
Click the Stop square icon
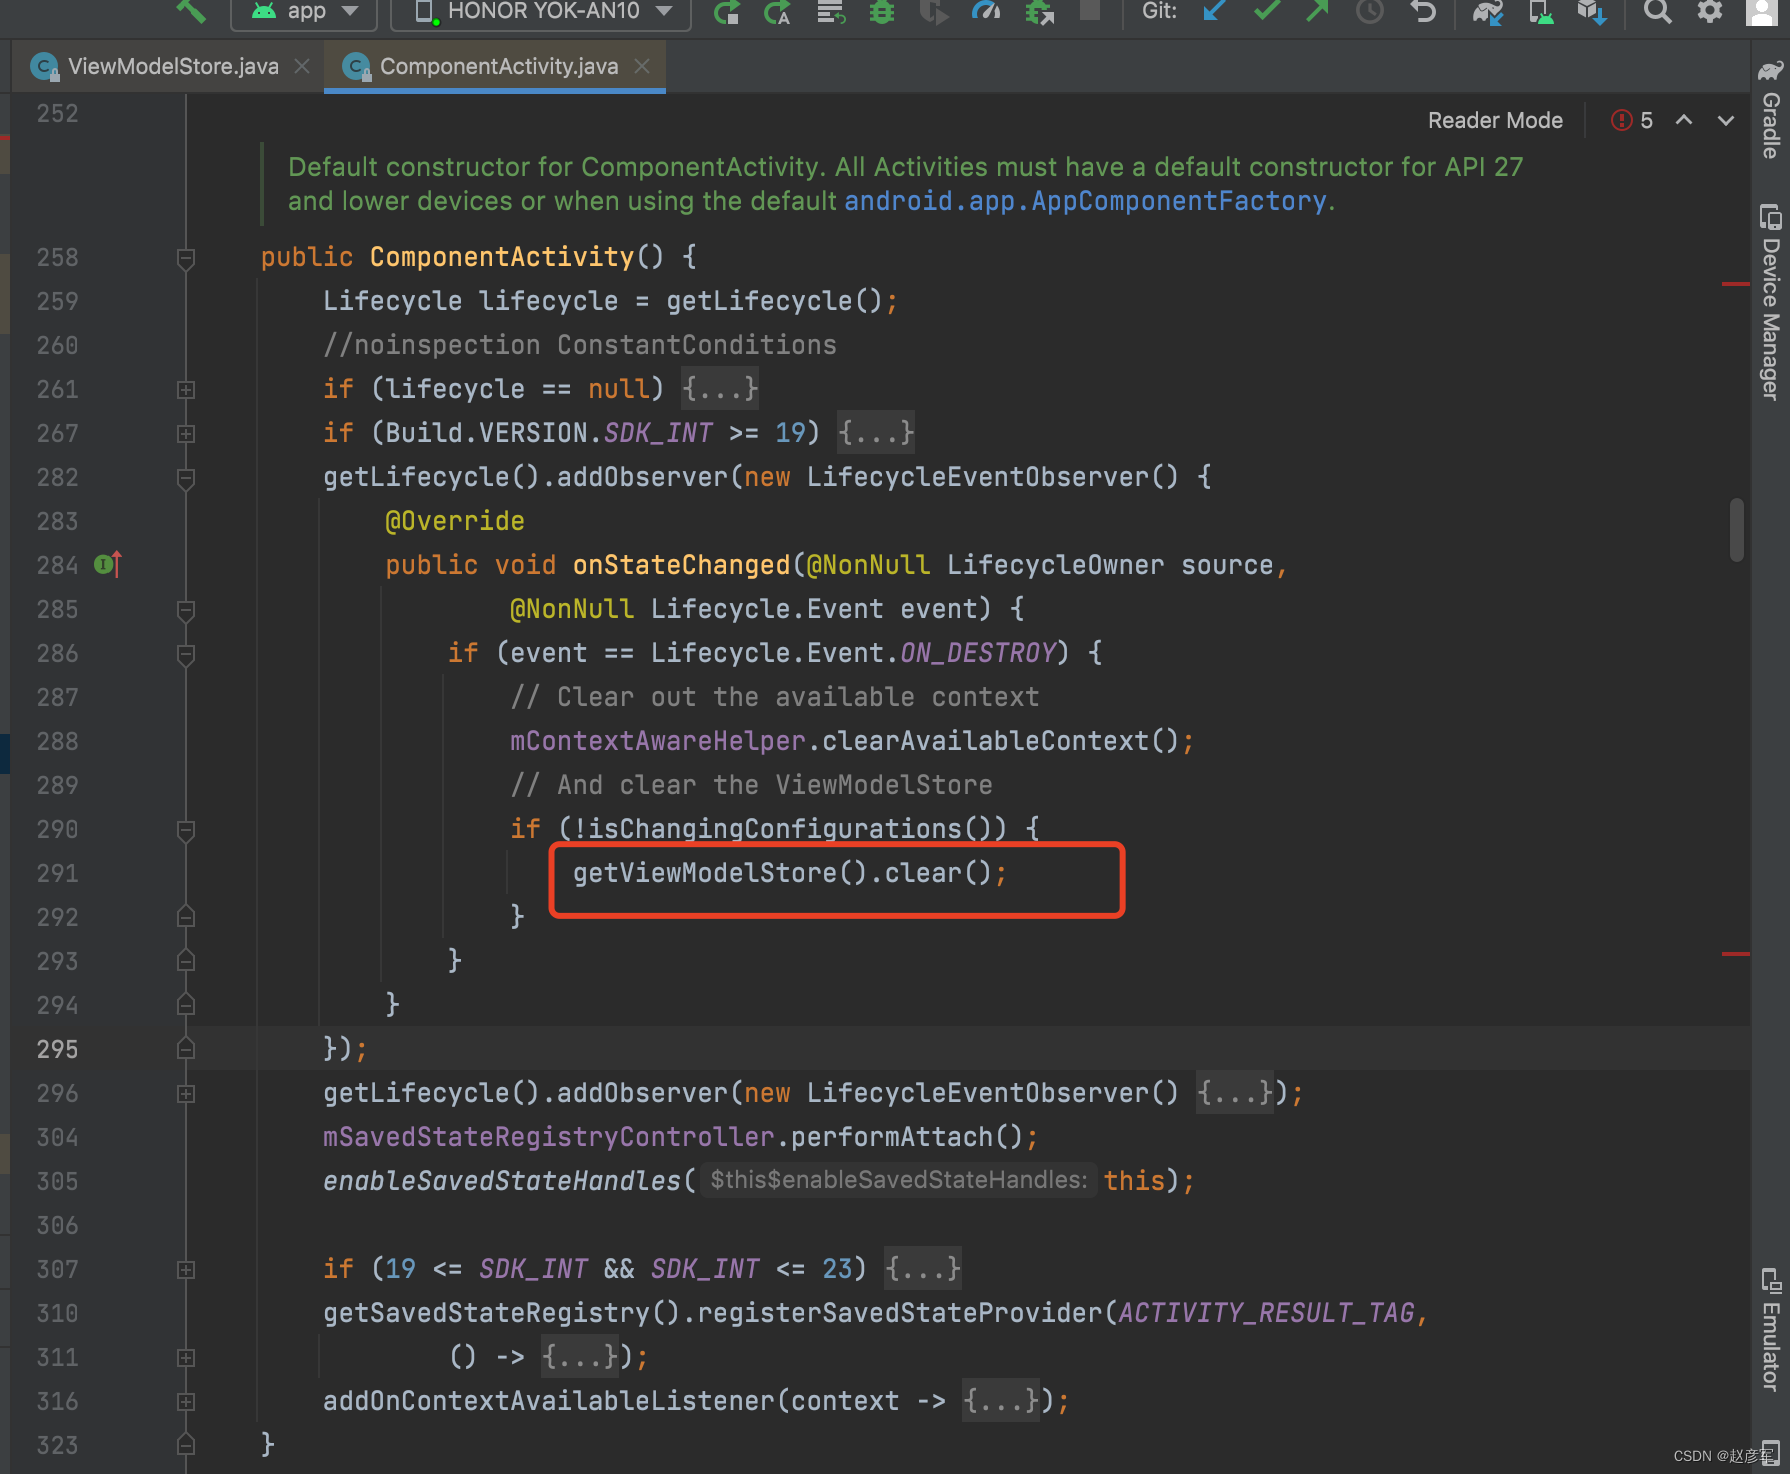(1090, 11)
